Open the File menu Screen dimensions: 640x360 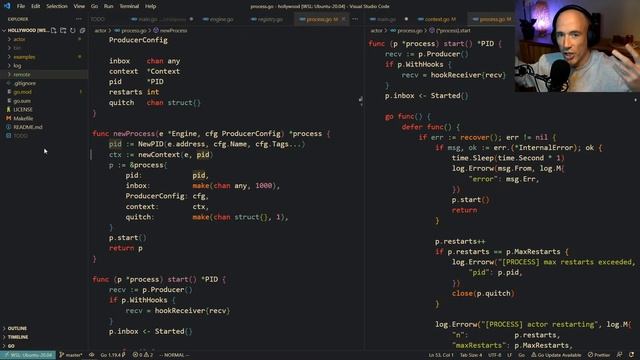coord(21,6)
